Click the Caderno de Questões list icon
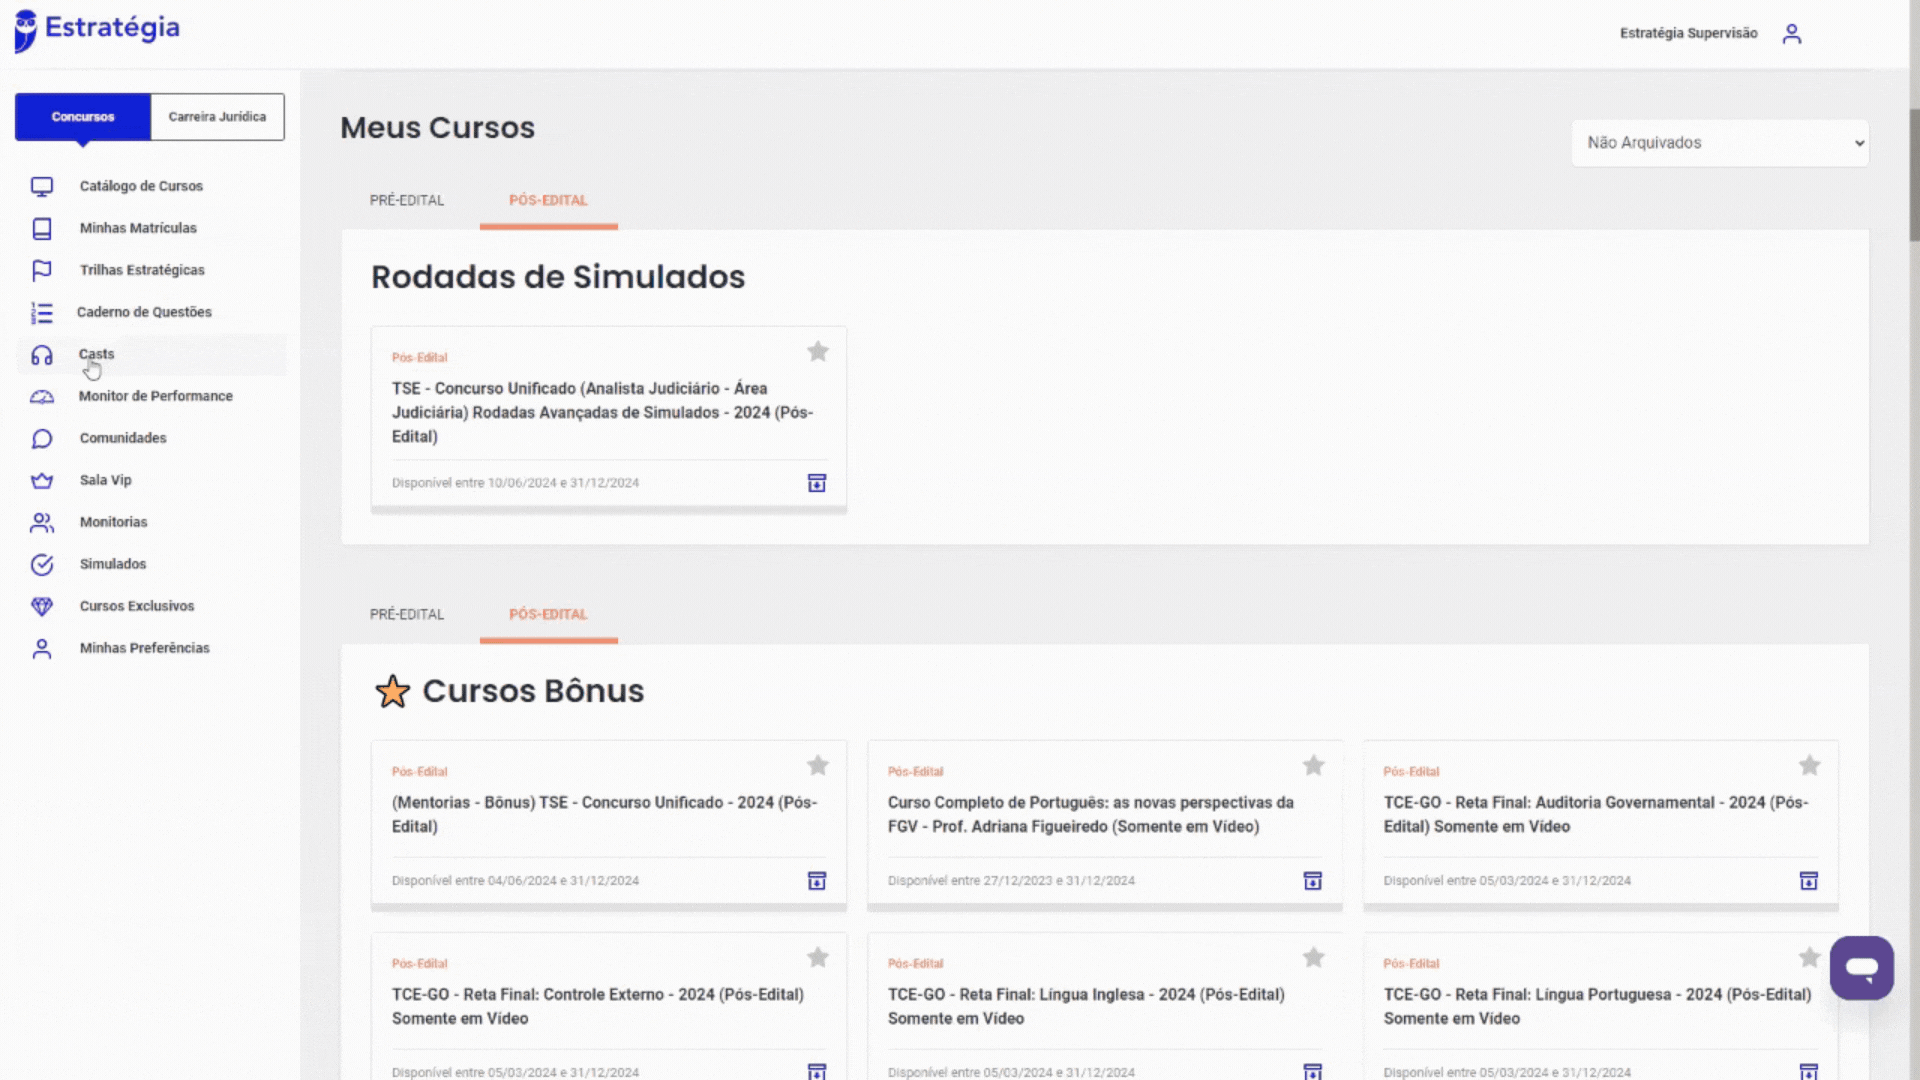This screenshot has width=1920, height=1080. coord(41,313)
